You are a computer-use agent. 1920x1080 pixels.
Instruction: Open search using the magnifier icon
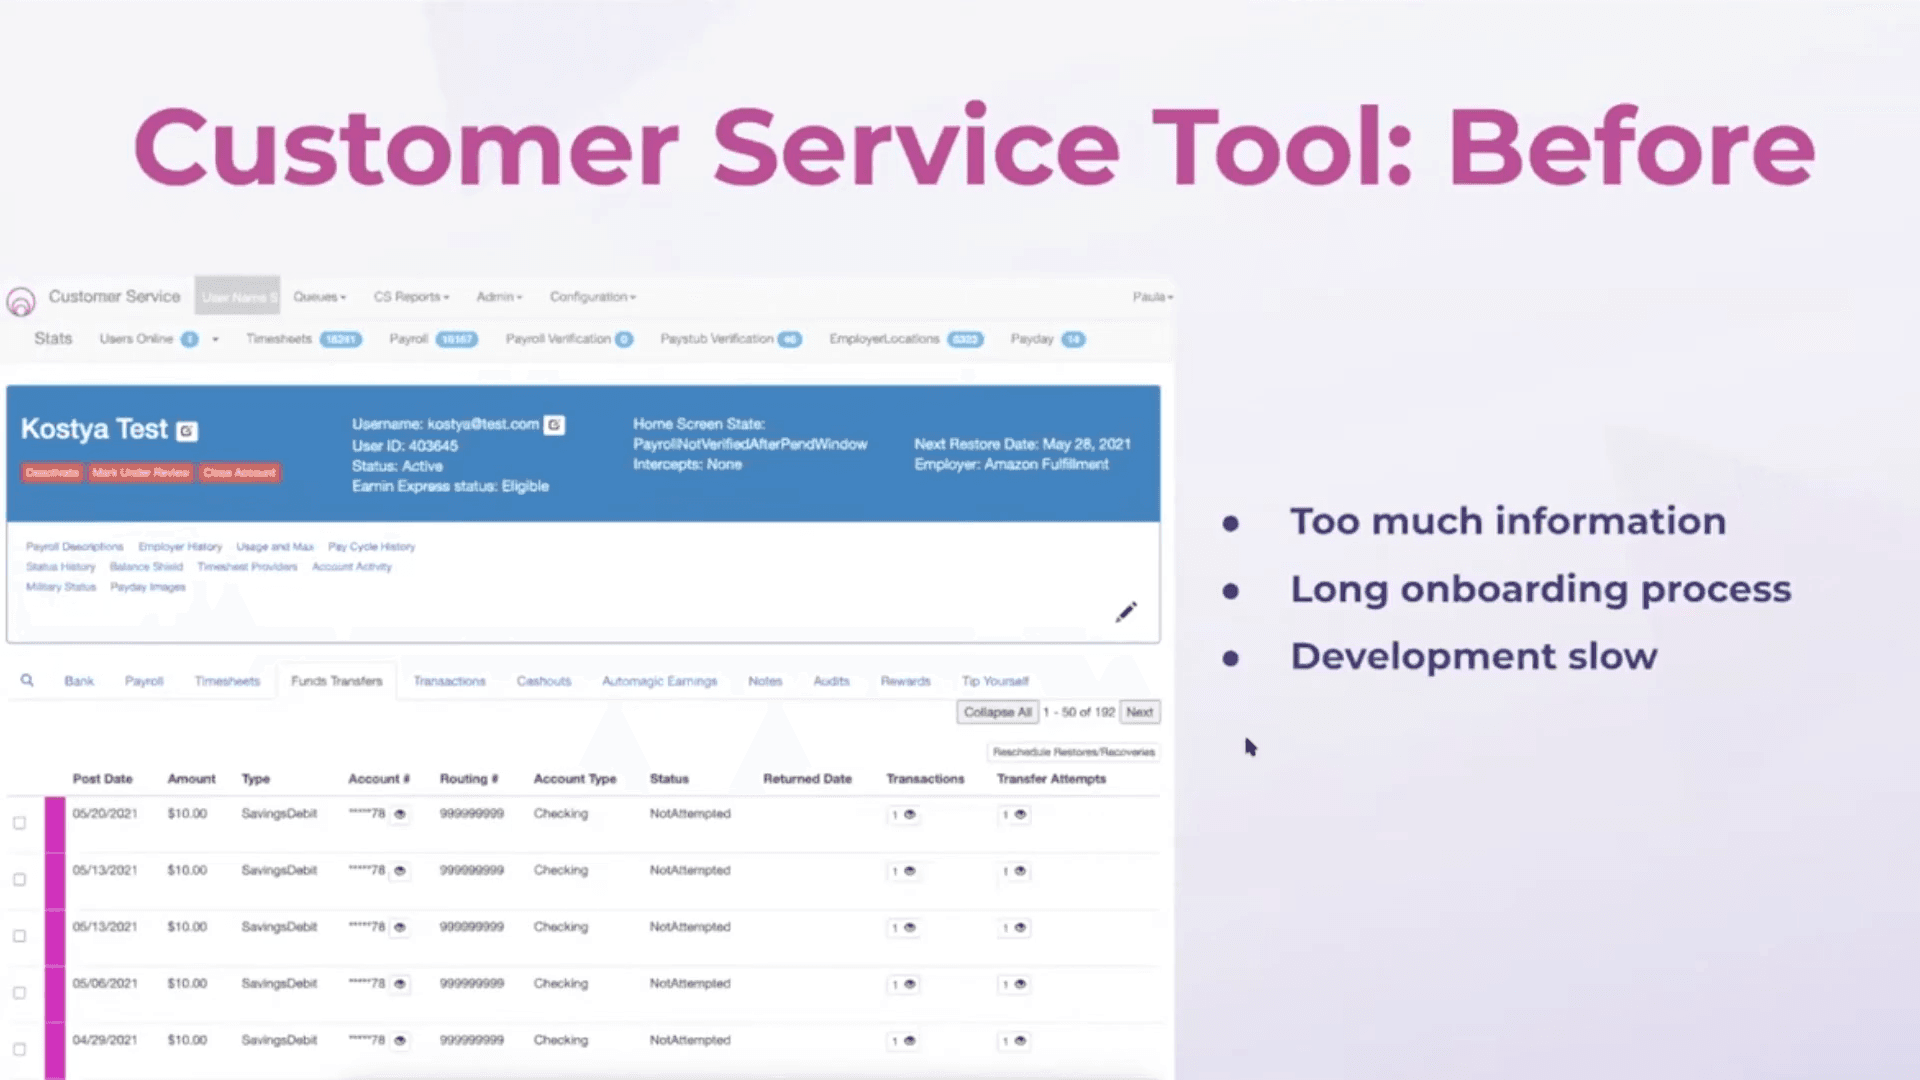click(27, 680)
